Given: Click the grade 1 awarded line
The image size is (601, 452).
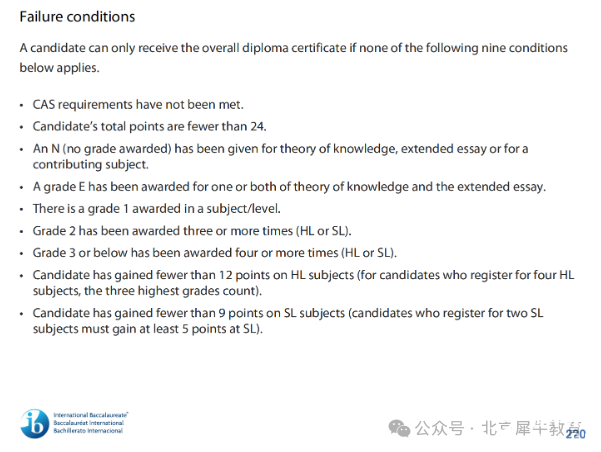Looking at the screenshot, I should (156, 209).
